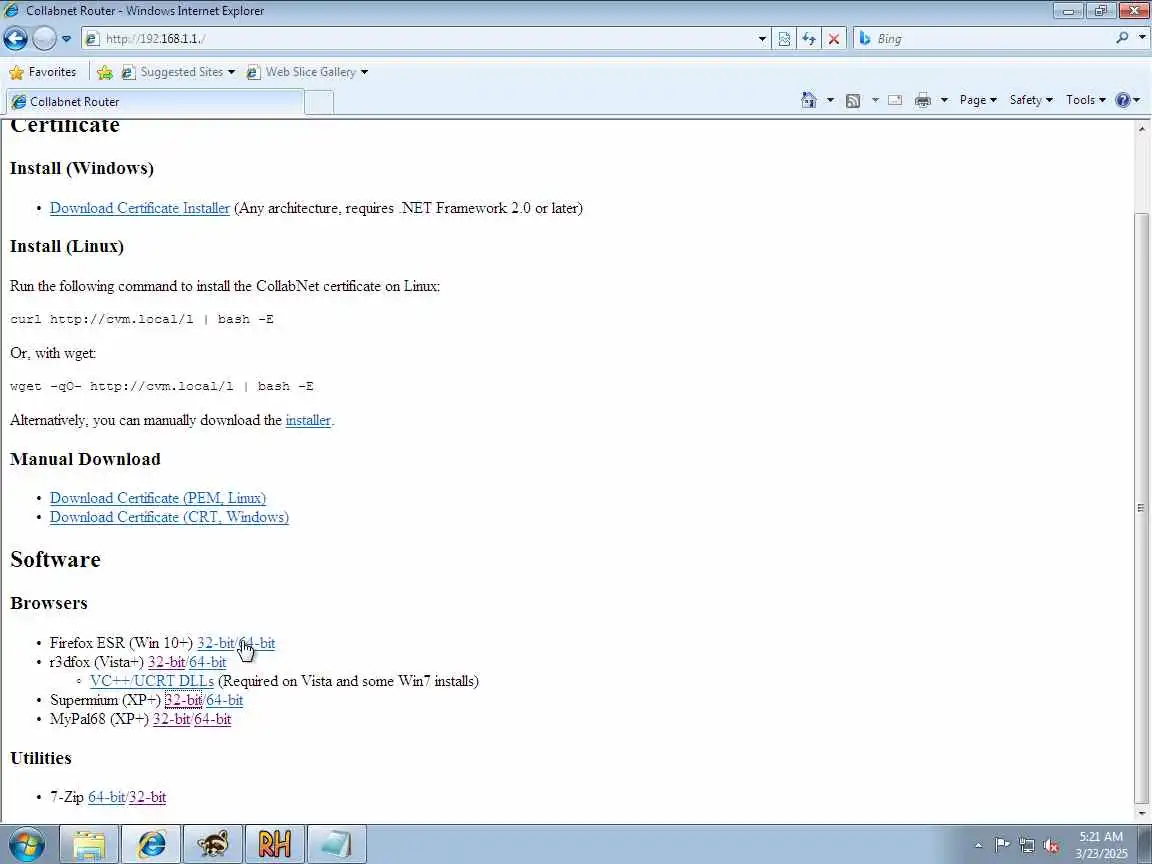Click Supermium 64-bit link
Image resolution: width=1152 pixels, height=864 pixels.
pyautogui.click(x=225, y=700)
